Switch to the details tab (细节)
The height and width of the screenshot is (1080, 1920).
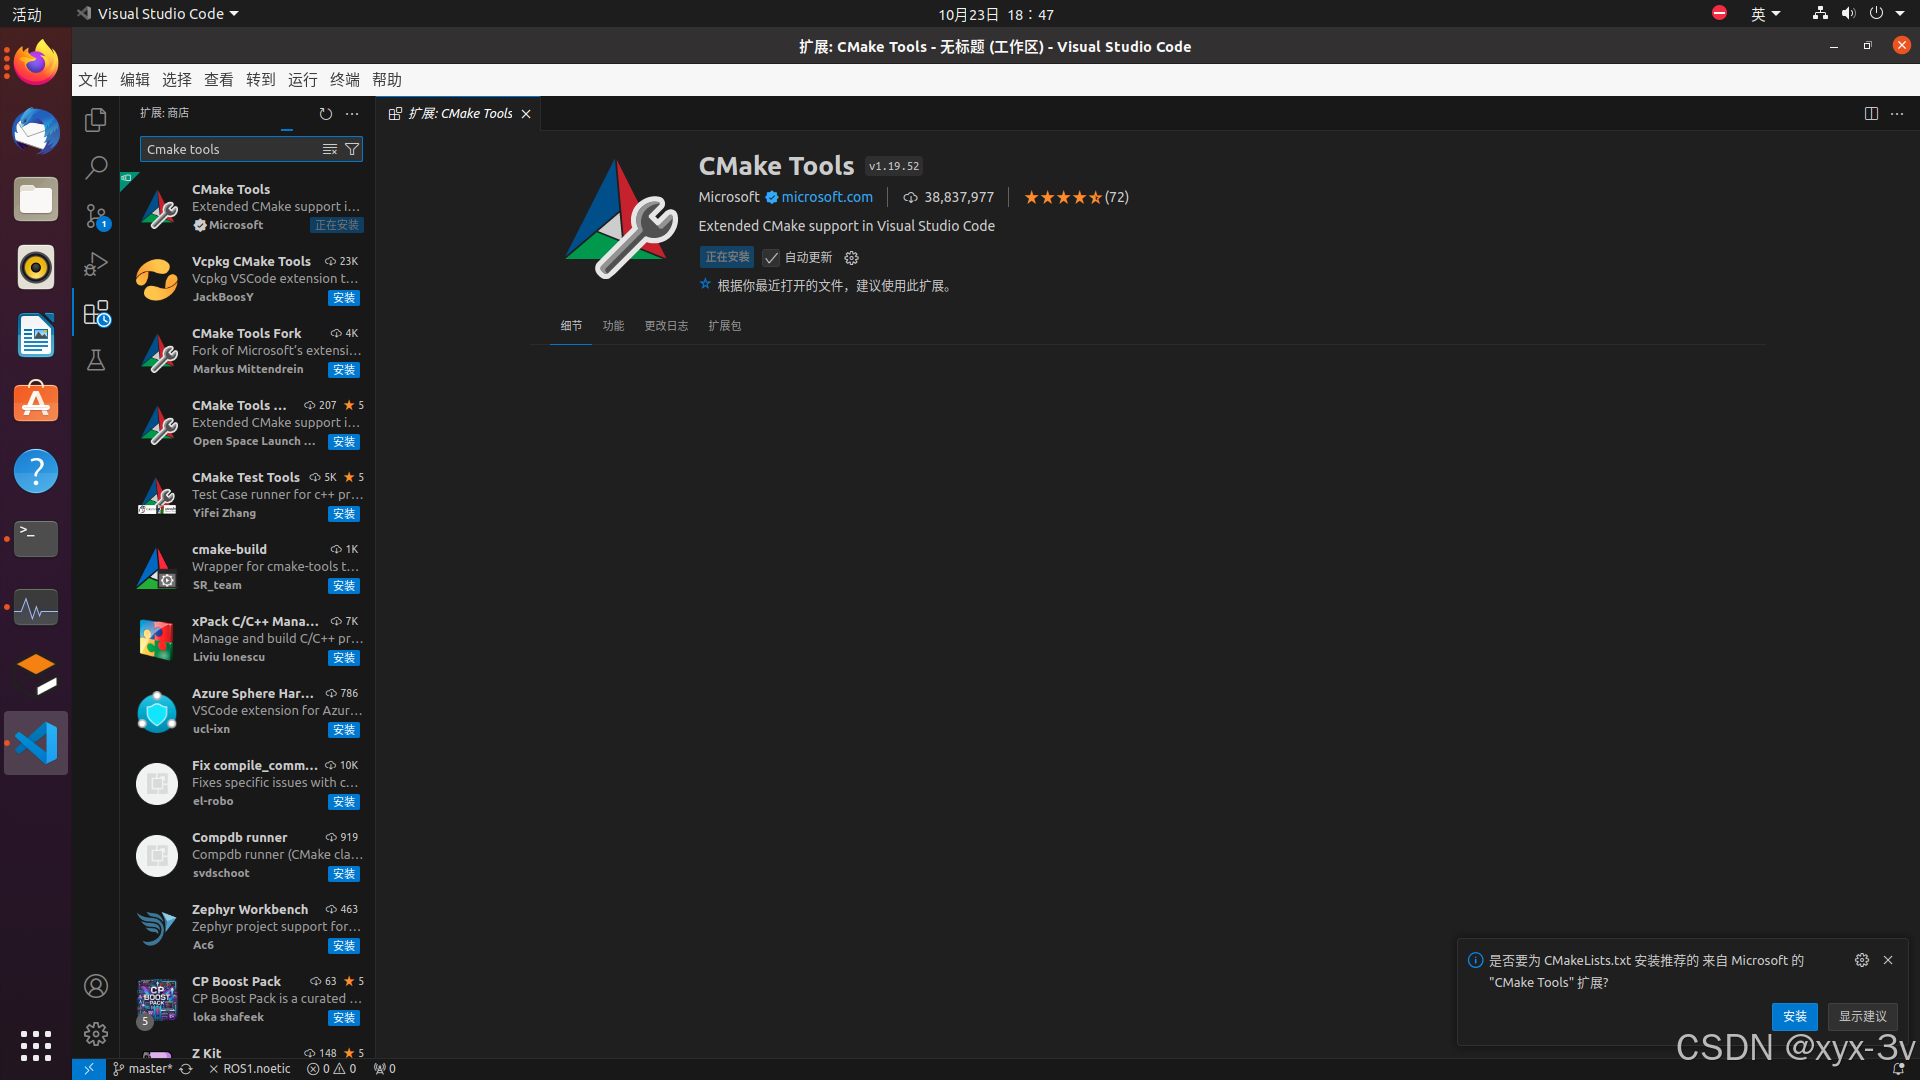click(571, 326)
